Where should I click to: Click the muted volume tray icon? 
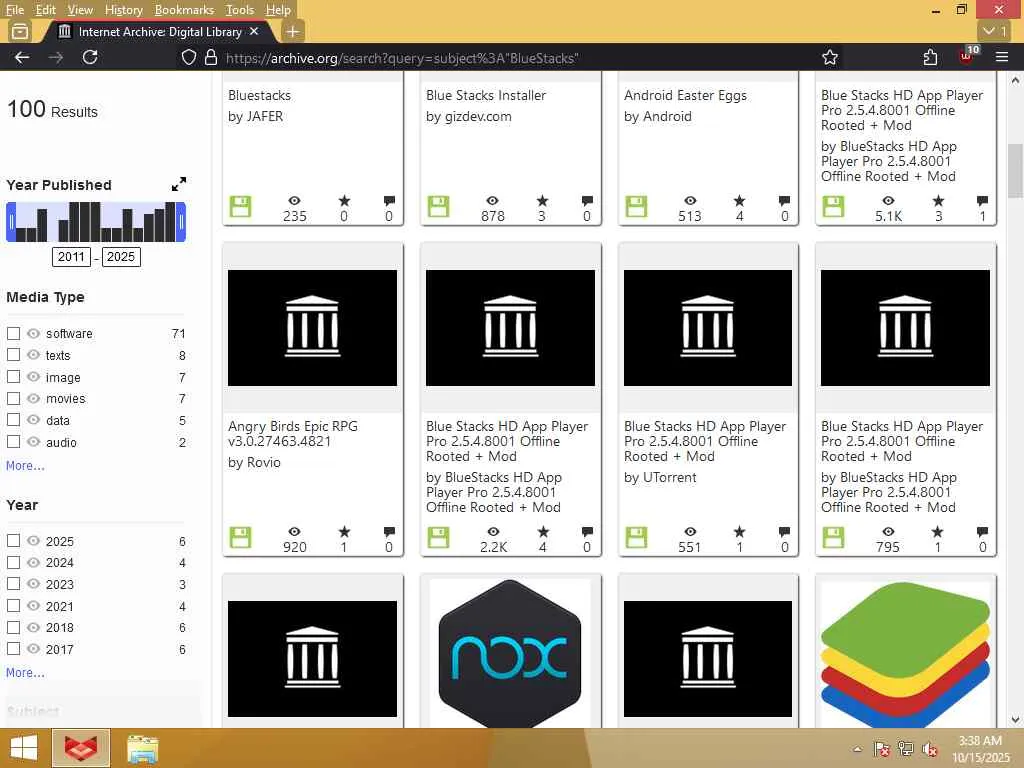(929, 749)
